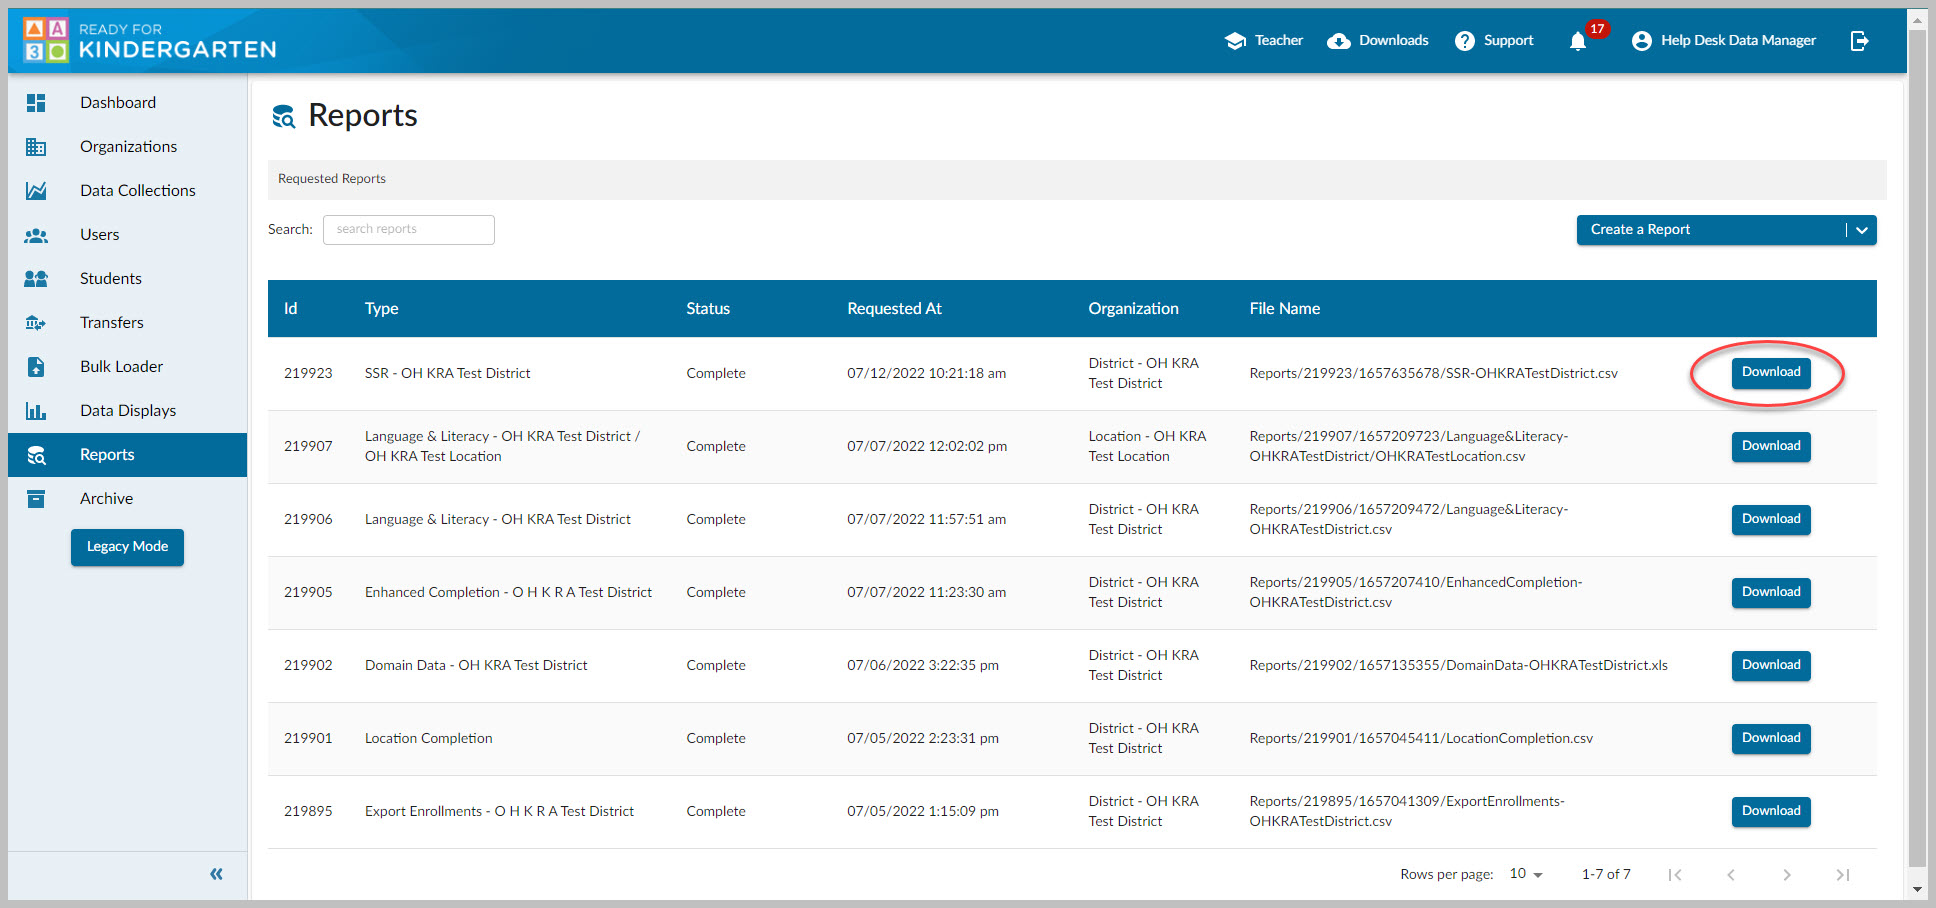
Task: Open the Rows per page dropdown
Action: tap(1526, 874)
